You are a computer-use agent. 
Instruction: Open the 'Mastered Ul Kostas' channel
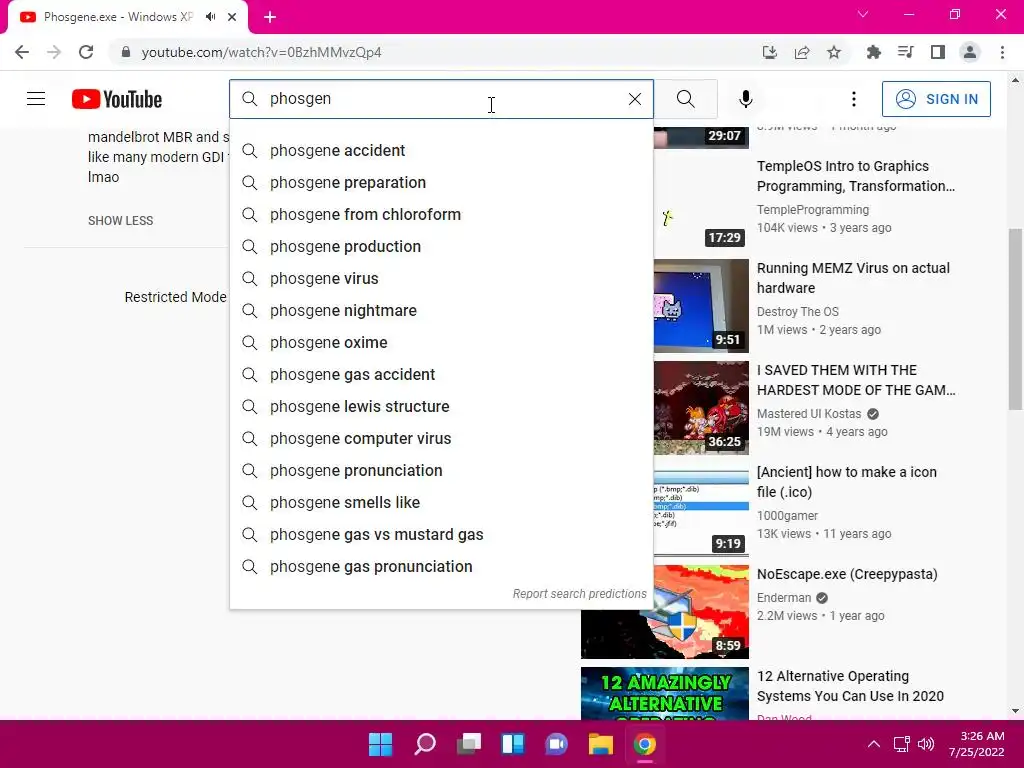click(x=809, y=413)
